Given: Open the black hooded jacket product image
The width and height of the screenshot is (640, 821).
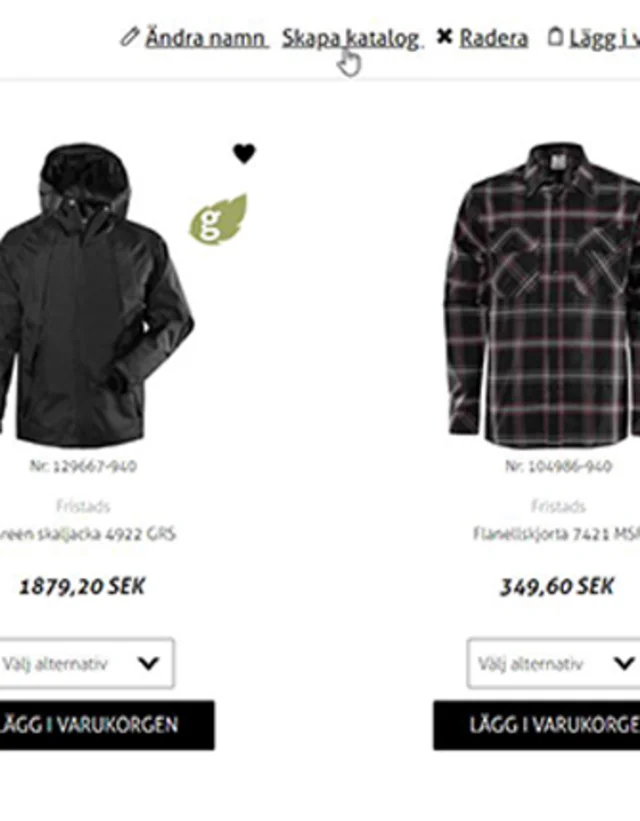Looking at the screenshot, I should coord(95,294).
